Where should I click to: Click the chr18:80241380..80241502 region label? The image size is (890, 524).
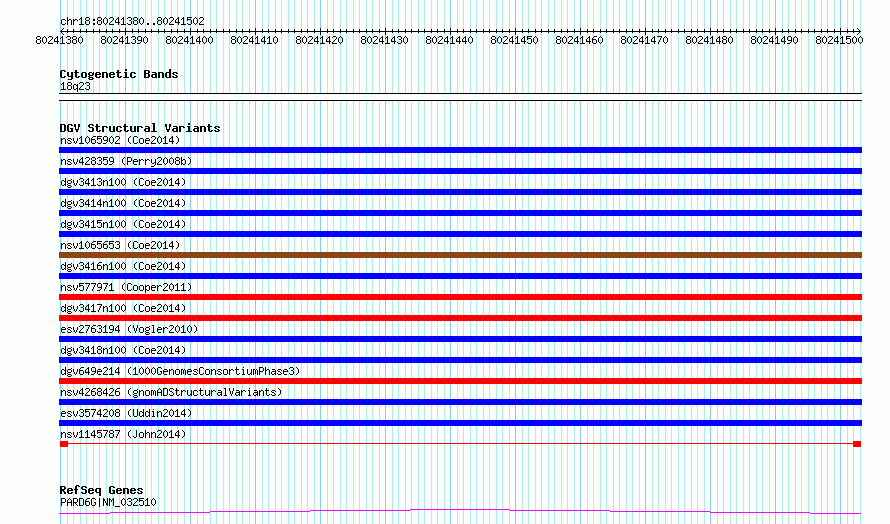point(132,21)
